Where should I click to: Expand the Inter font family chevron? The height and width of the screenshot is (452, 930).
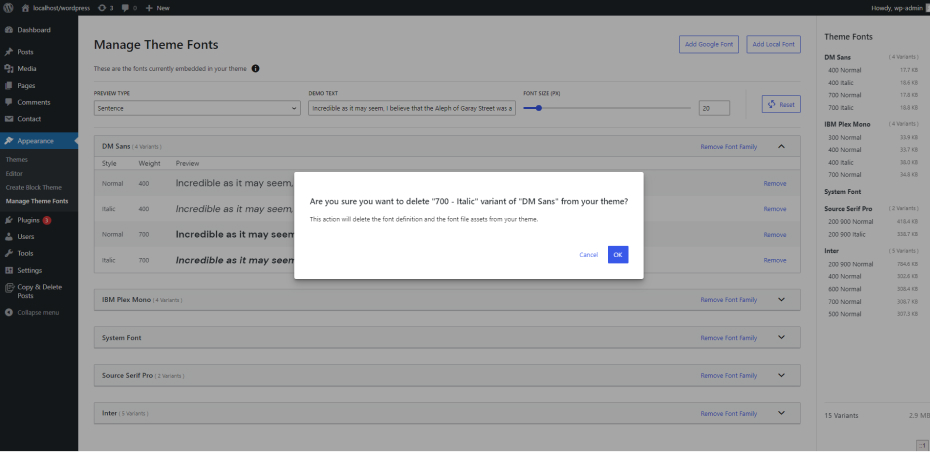point(781,413)
